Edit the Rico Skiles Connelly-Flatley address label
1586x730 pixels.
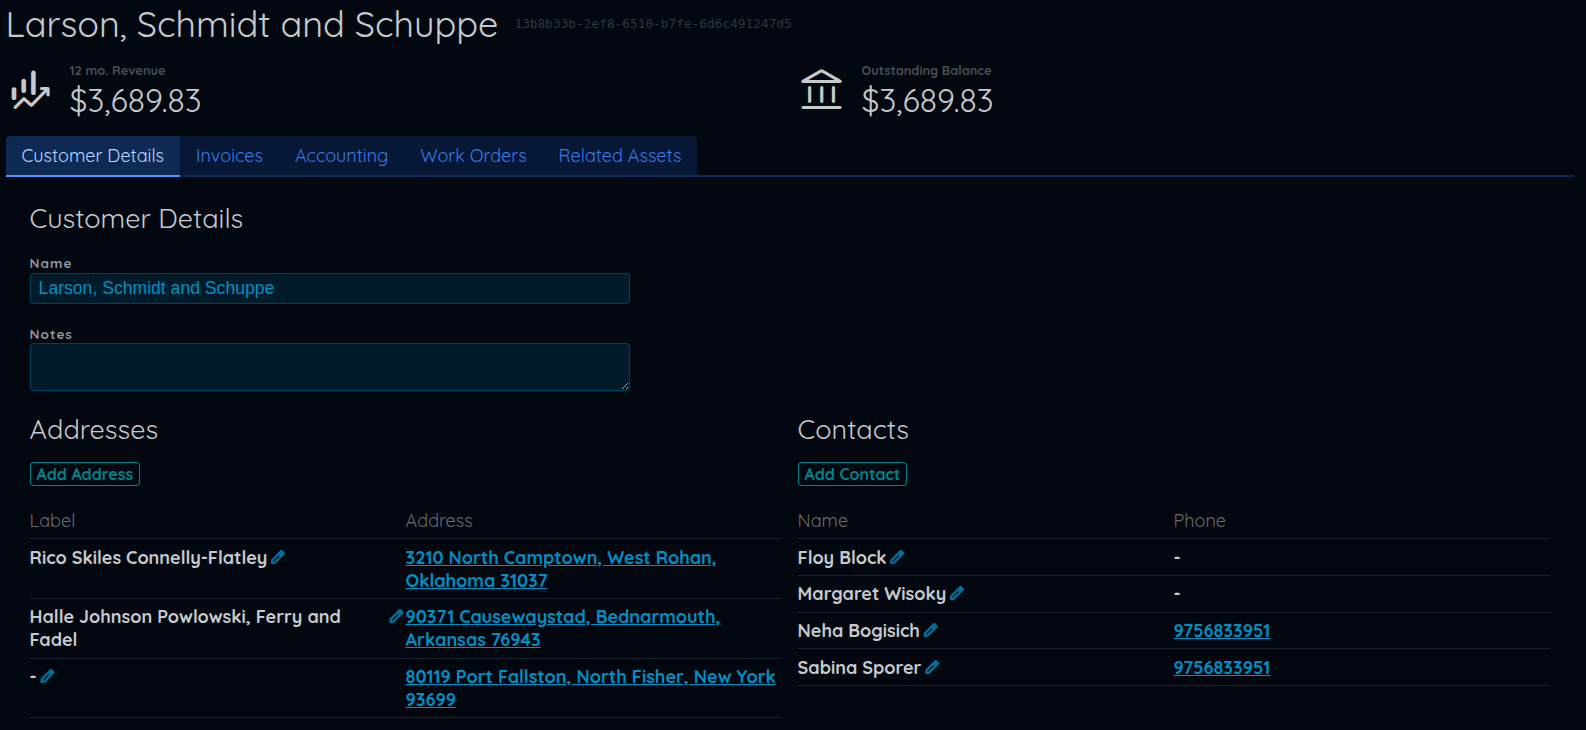click(278, 557)
